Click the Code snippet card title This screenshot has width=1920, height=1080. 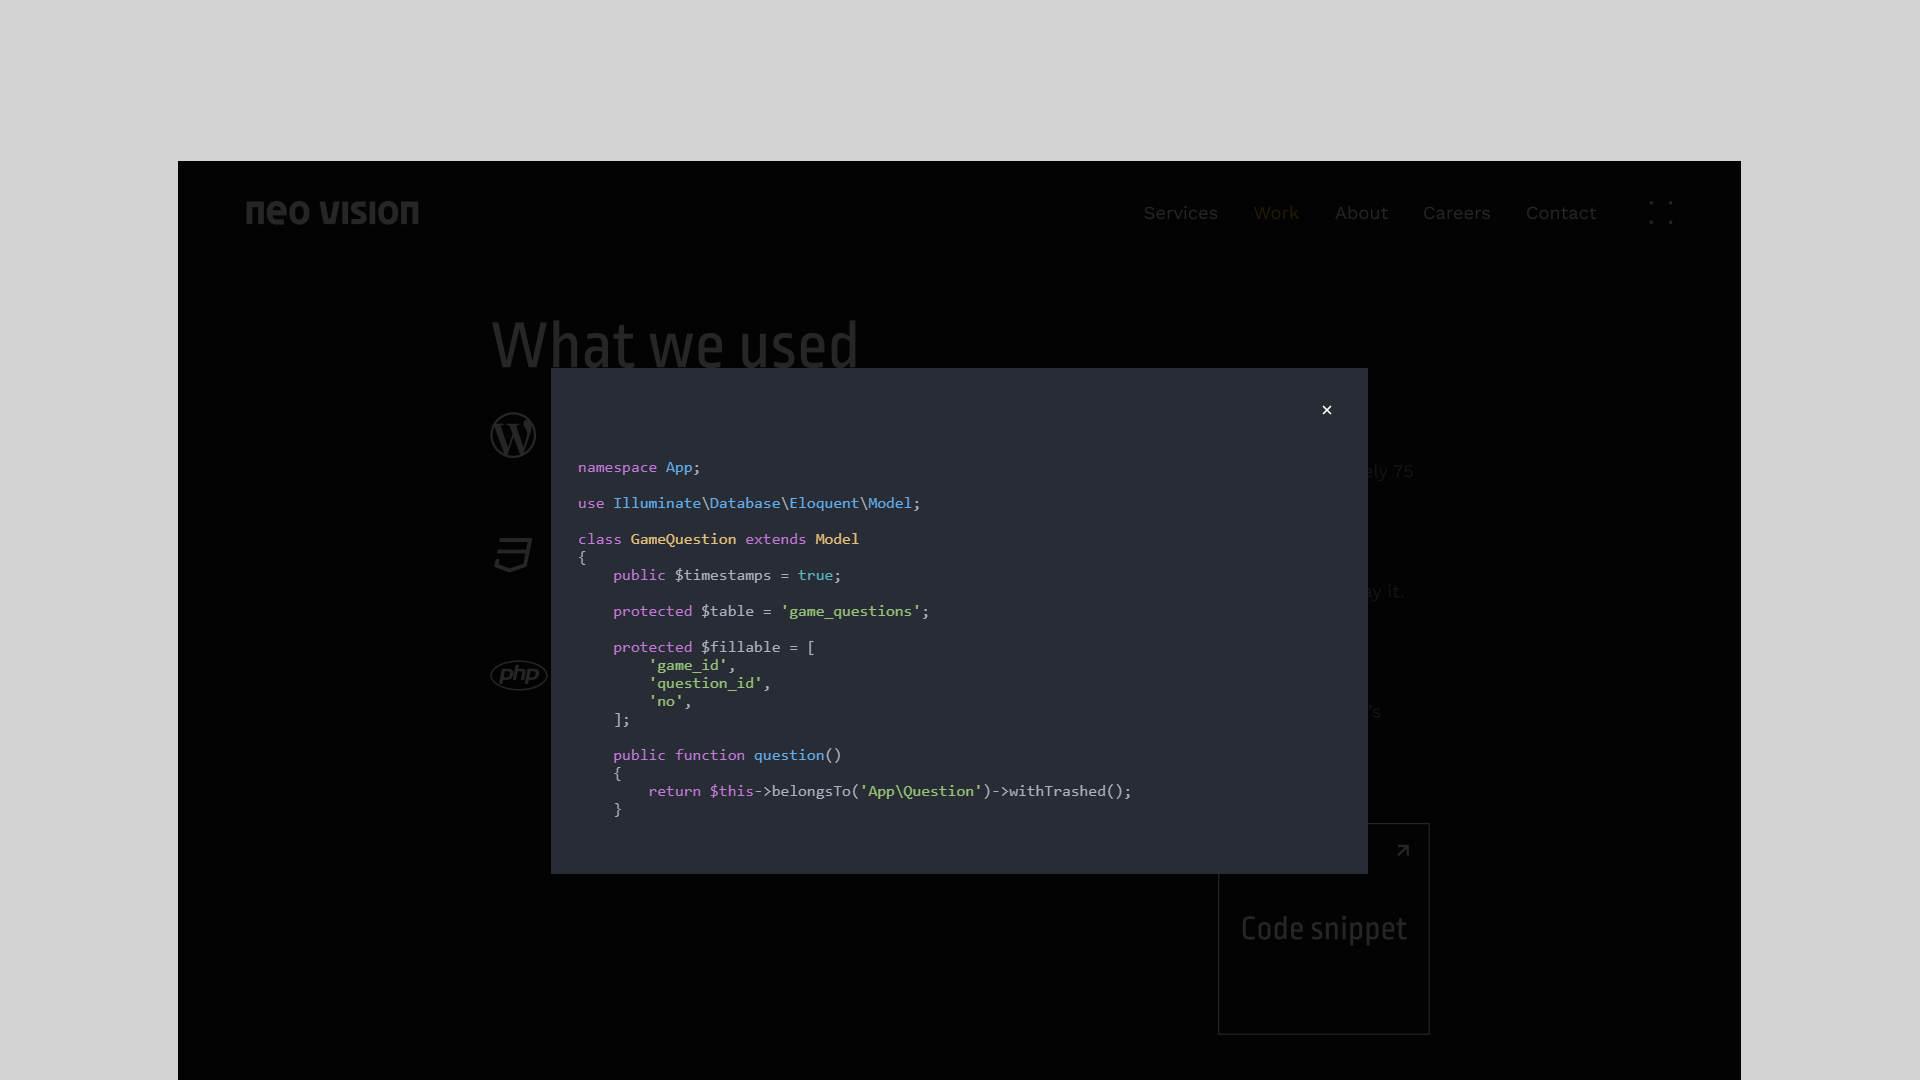pos(1323,929)
